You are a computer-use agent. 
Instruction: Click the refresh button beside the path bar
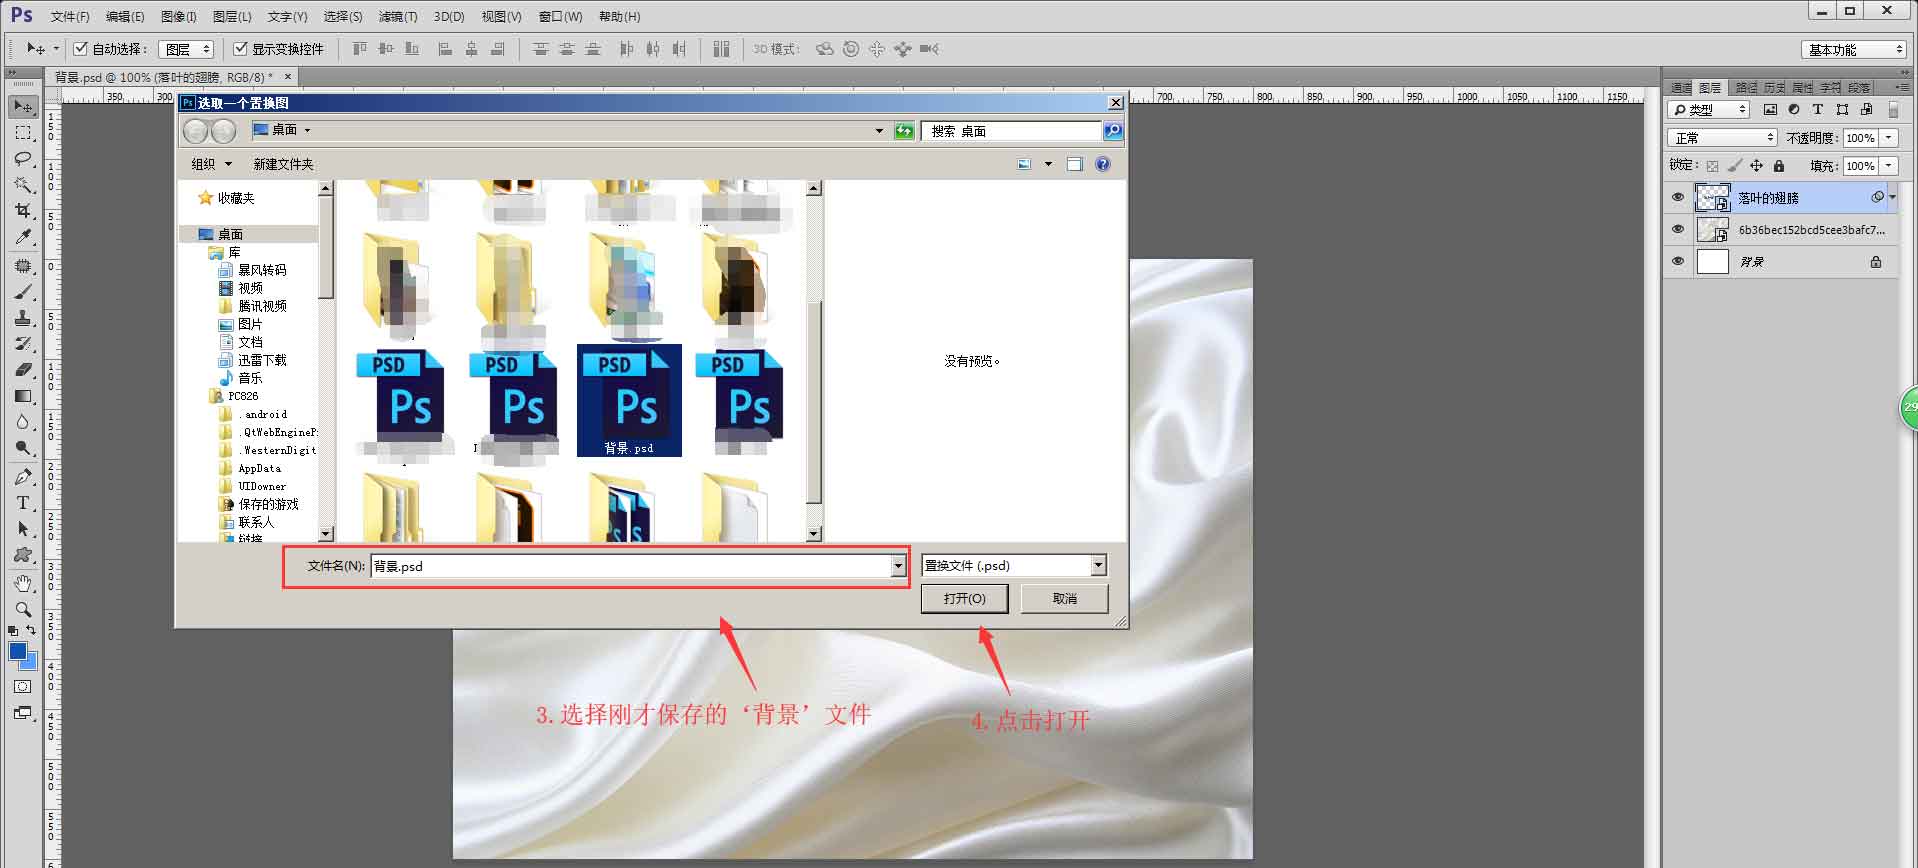click(x=904, y=131)
